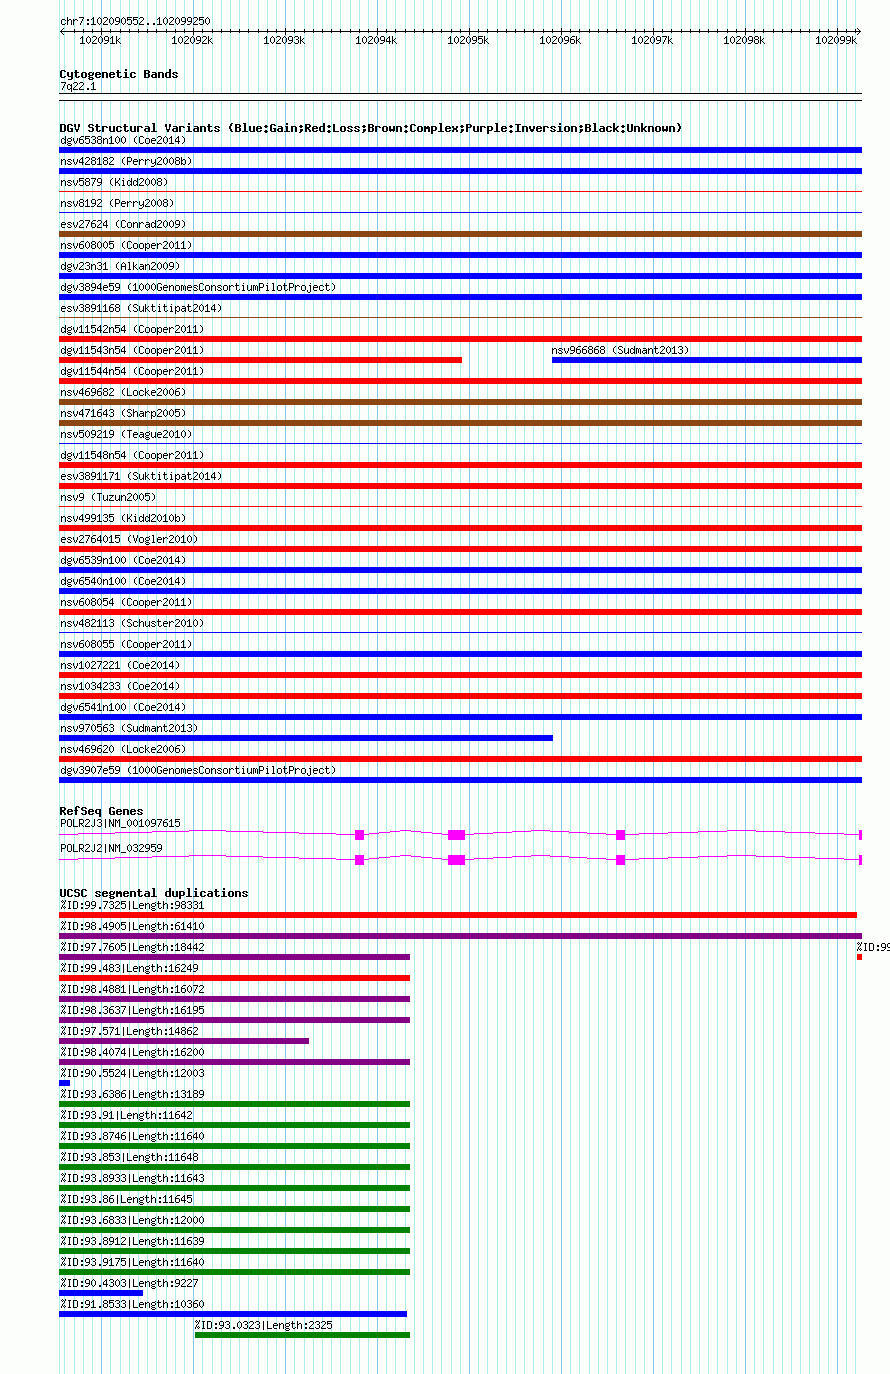Click the dgv11544n54 (Cooper2011) label
The height and width of the screenshot is (1374, 890).
(132, 371)
